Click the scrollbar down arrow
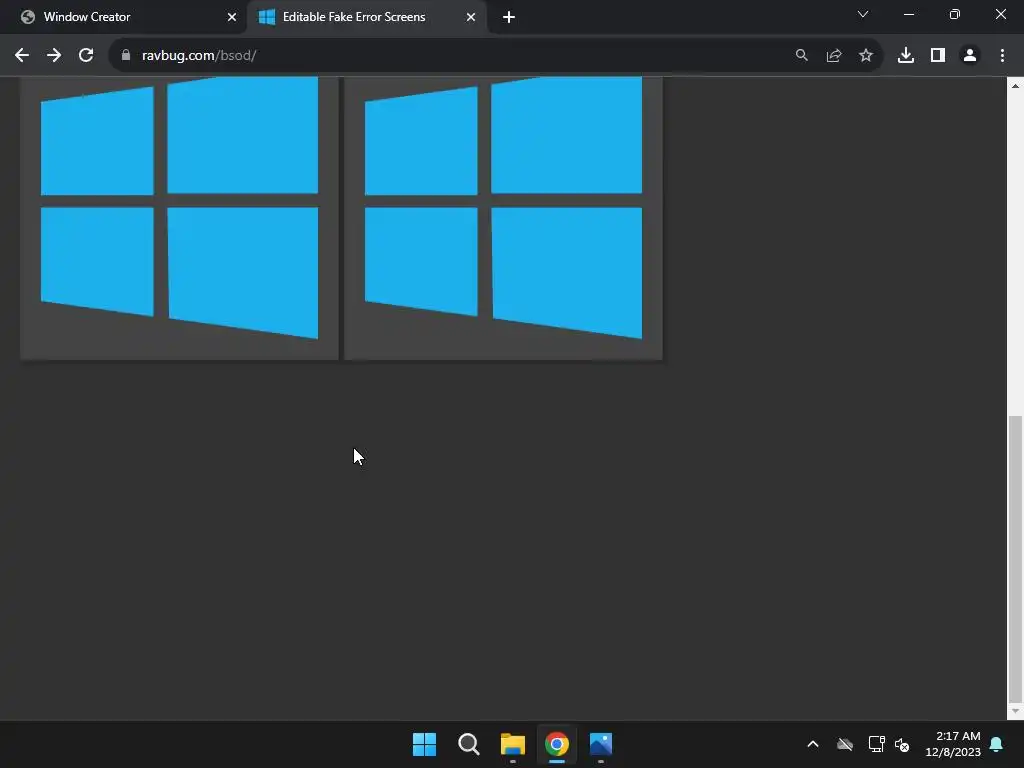This screenshot has height=768, width=1024. point(1015,711)
